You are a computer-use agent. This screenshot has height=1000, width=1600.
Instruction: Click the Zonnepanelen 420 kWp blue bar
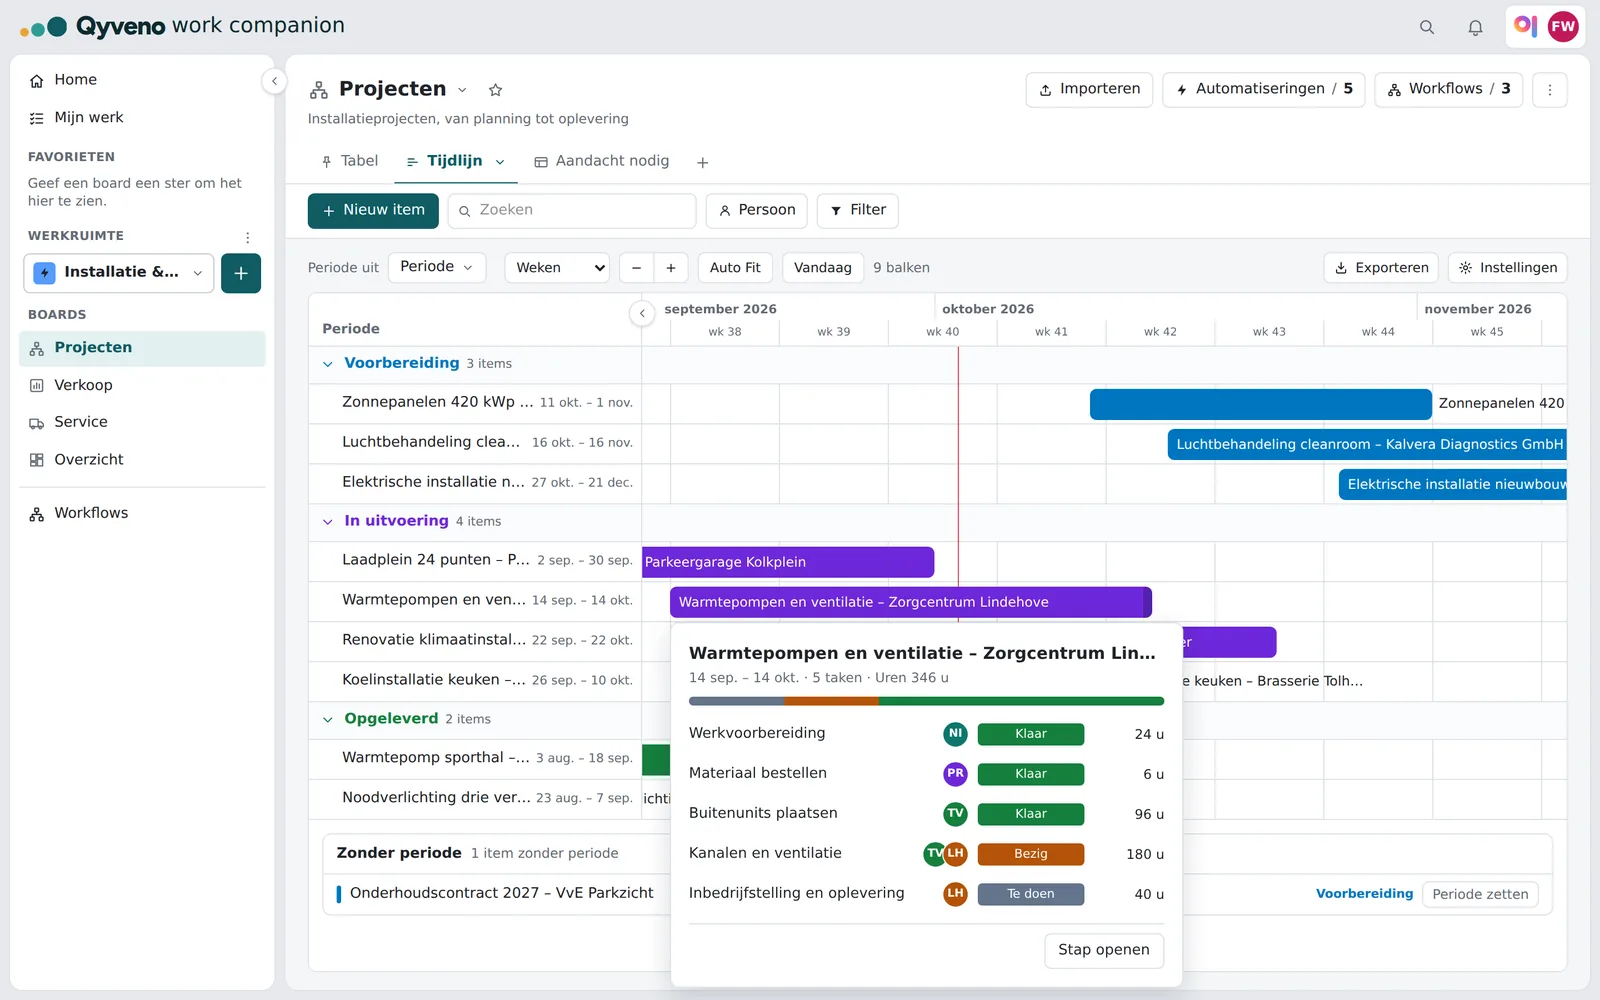click(x=1261, y=404)
